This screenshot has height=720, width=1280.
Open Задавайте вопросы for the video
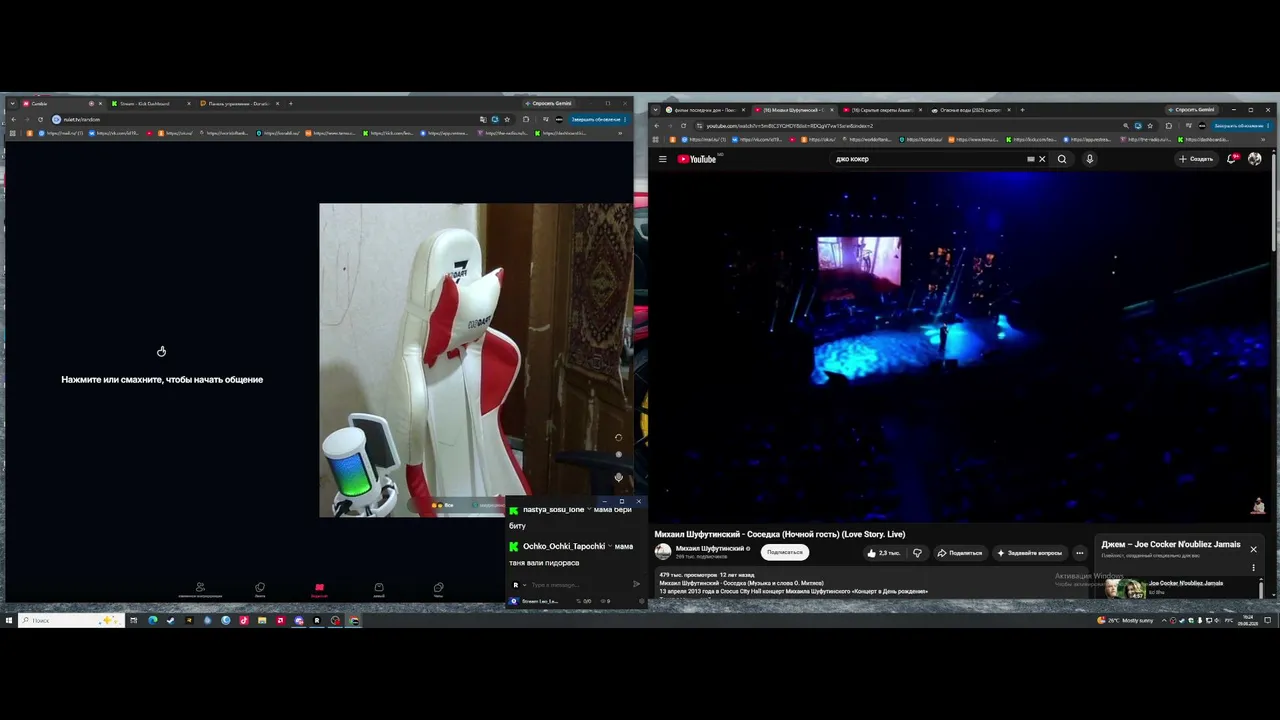1029,553
